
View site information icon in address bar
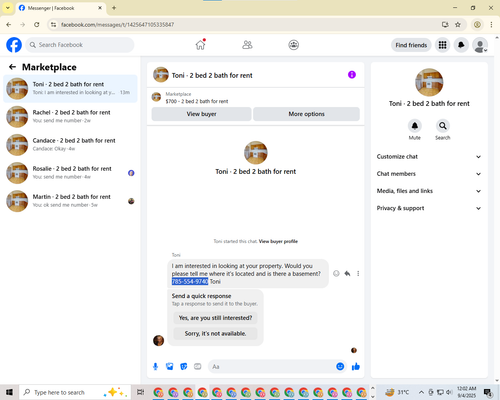tap(53, 25)
